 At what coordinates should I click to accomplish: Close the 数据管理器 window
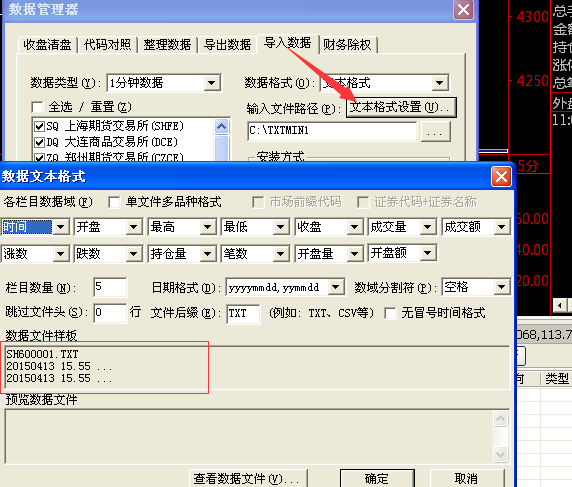click(x=463, y=9)
